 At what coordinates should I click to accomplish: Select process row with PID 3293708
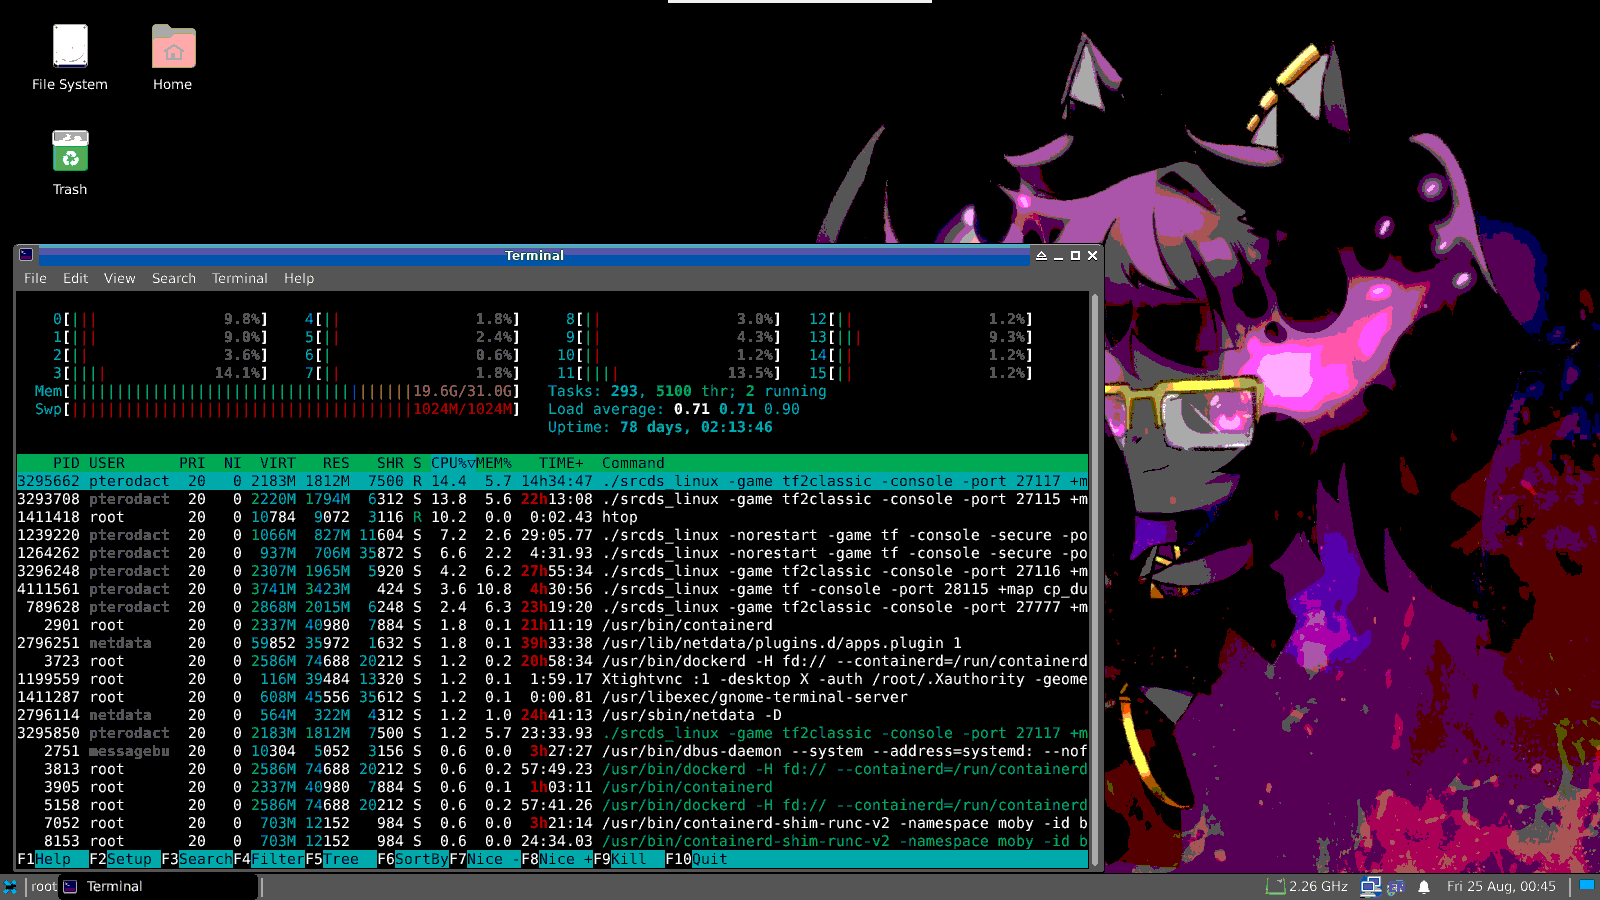[552, 499]
